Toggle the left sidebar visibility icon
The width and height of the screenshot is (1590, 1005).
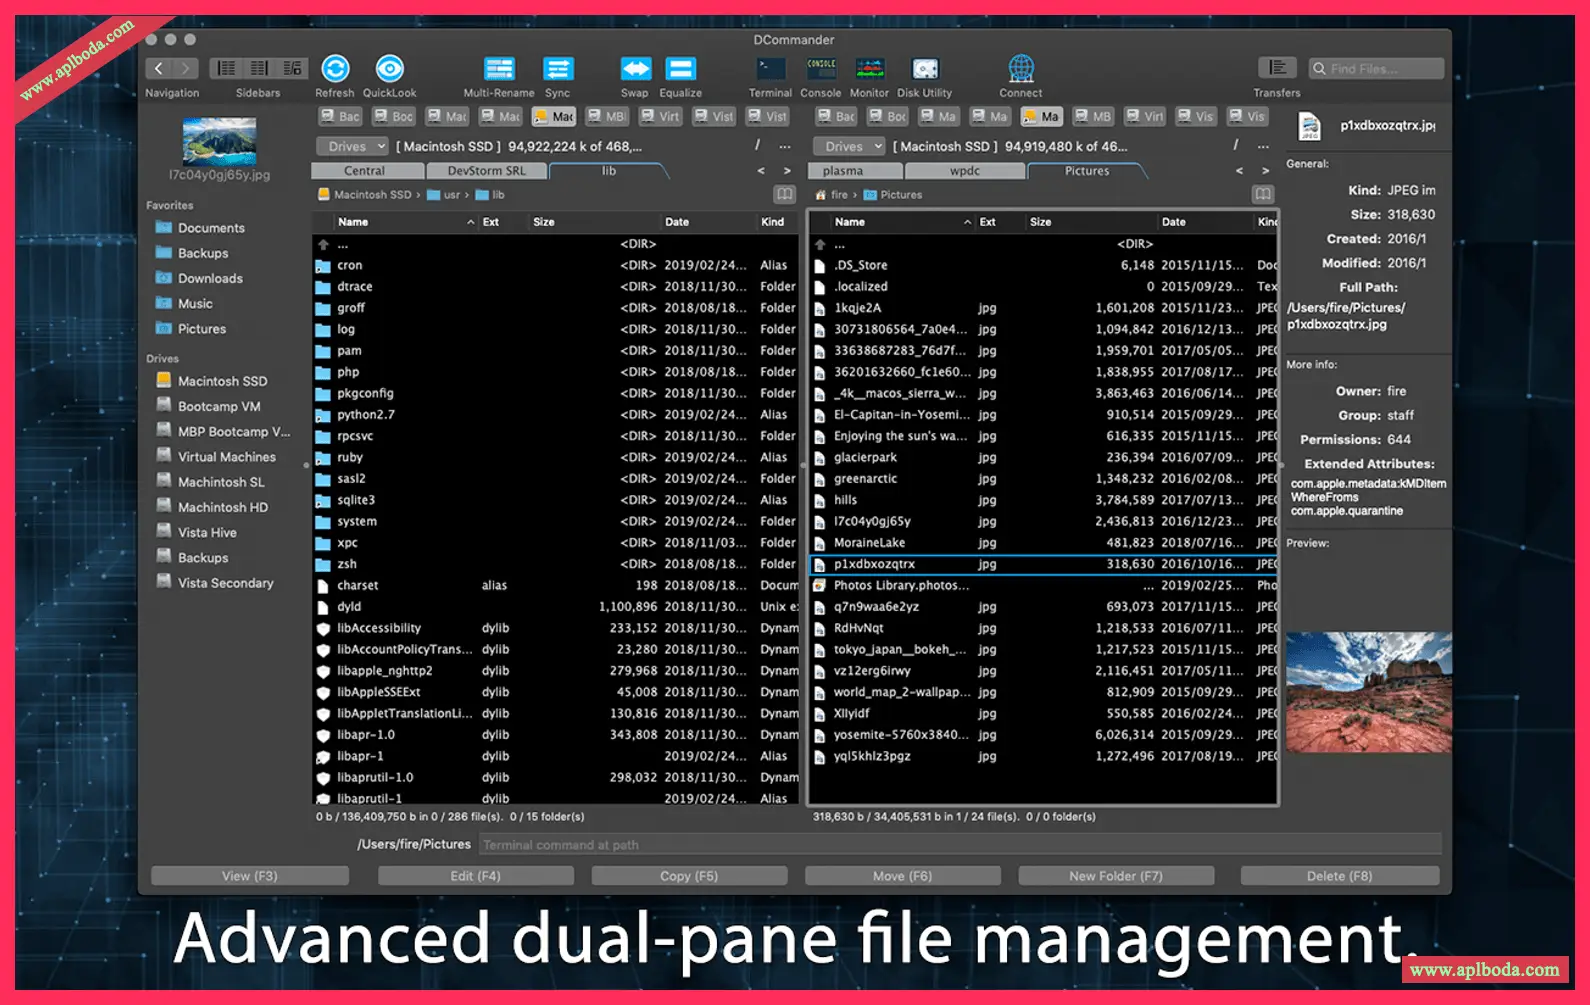click(x=227, y=68)
